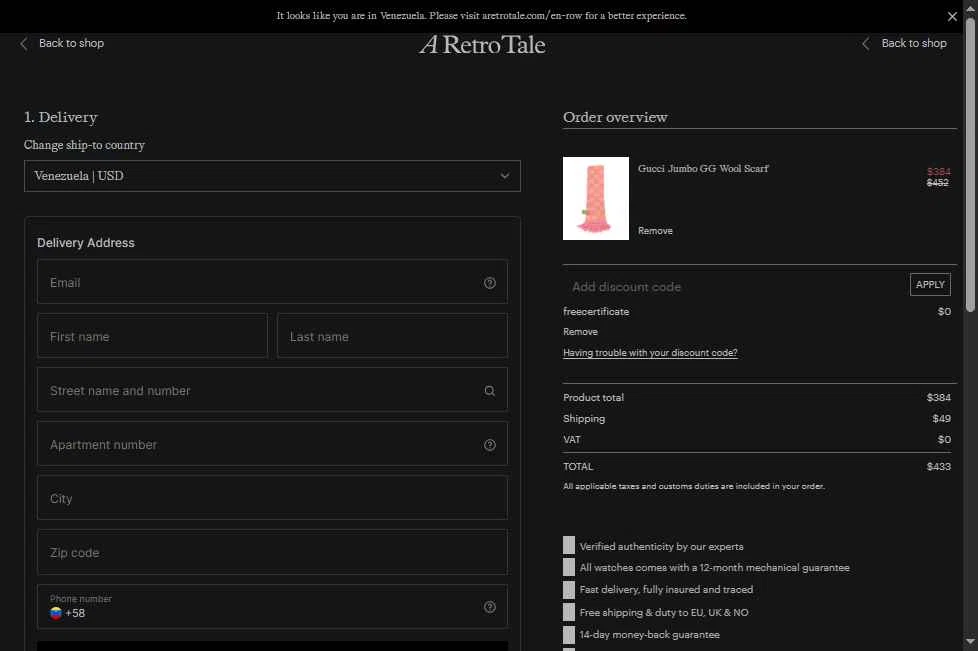This screenshot has height=651, width=978.
Task: Click the Product total $384 value
Action: click(x=939, y=397)
